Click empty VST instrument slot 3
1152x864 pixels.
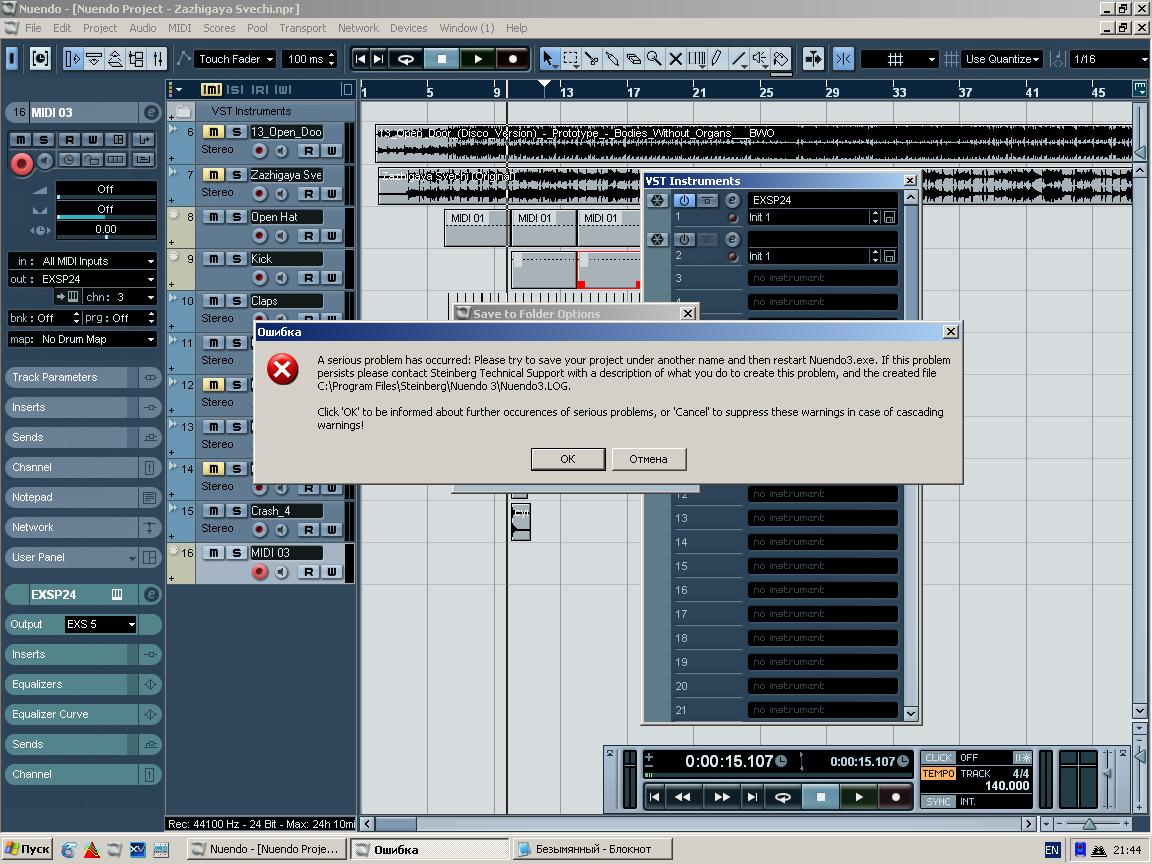[x=822, y=278]
